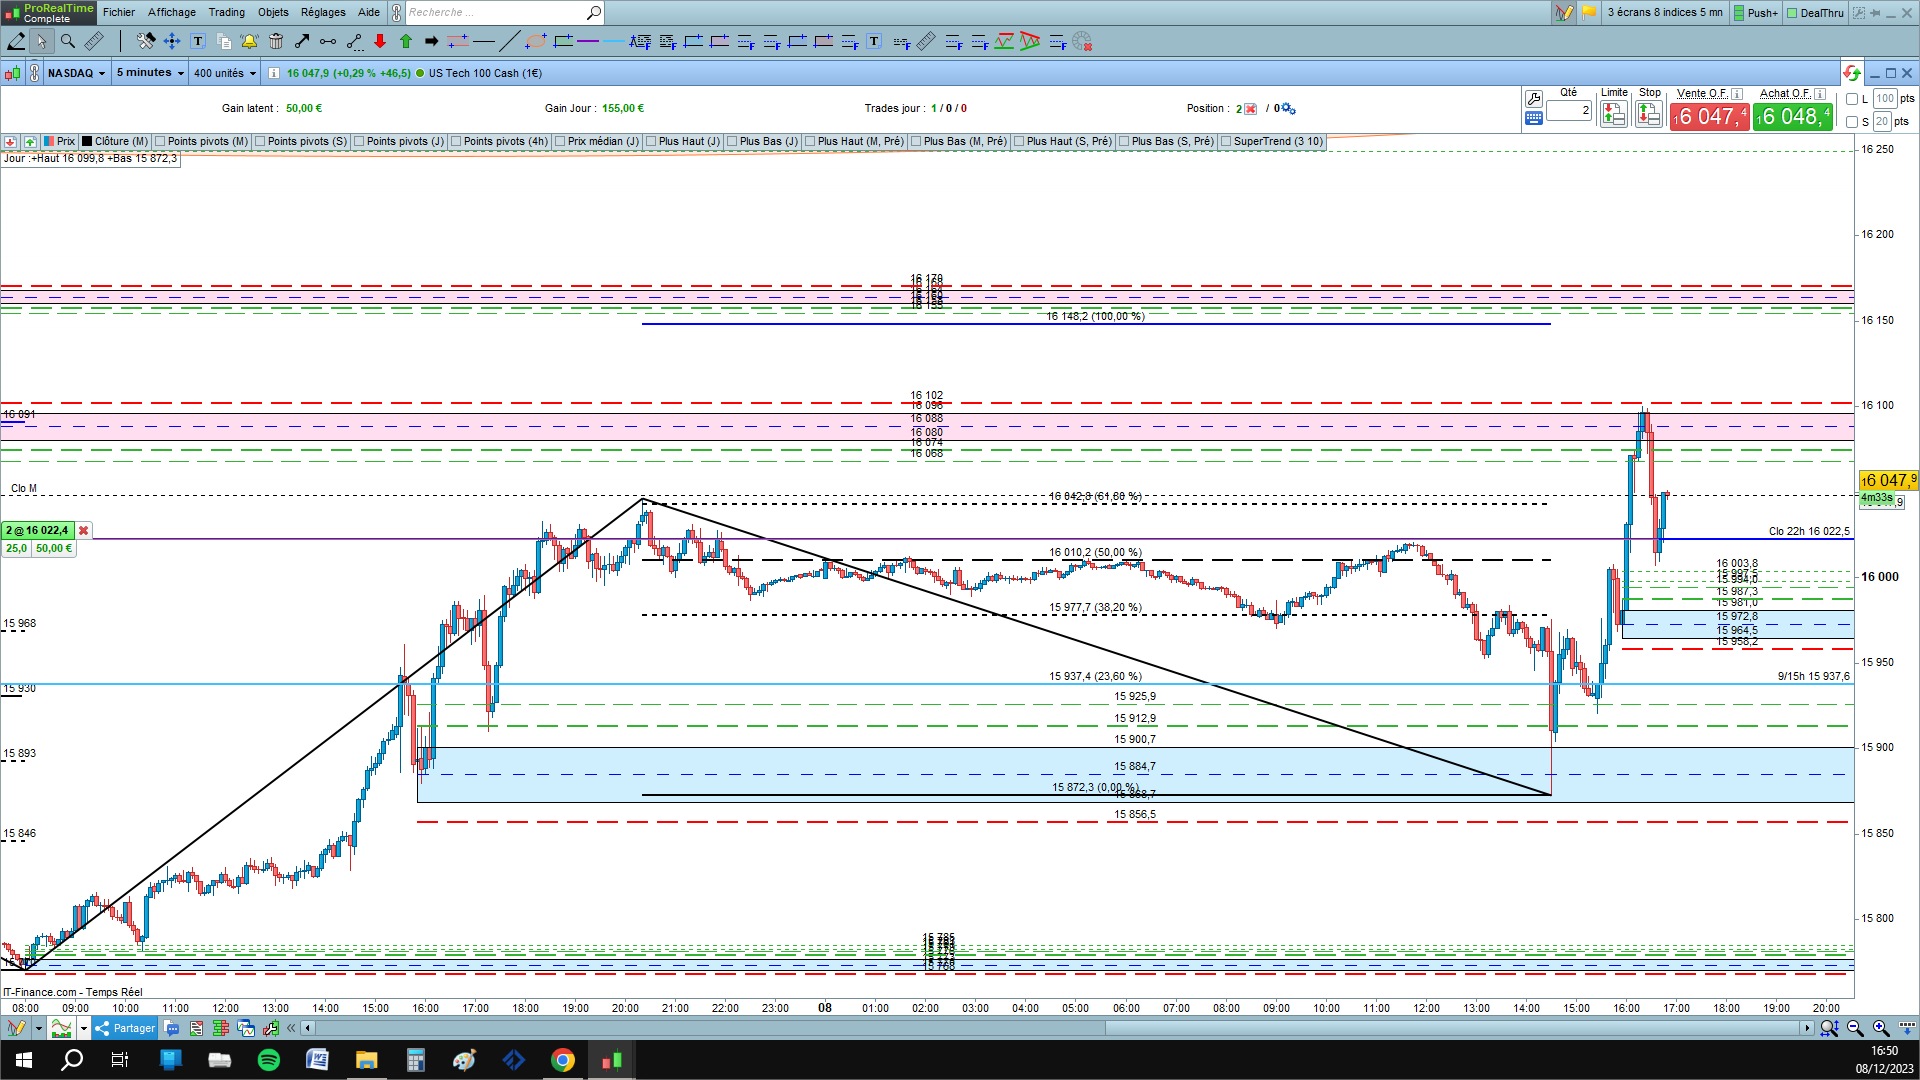Select the red down arrow tool
The image size is (1920, 1080).
click(x=380, y=41)
